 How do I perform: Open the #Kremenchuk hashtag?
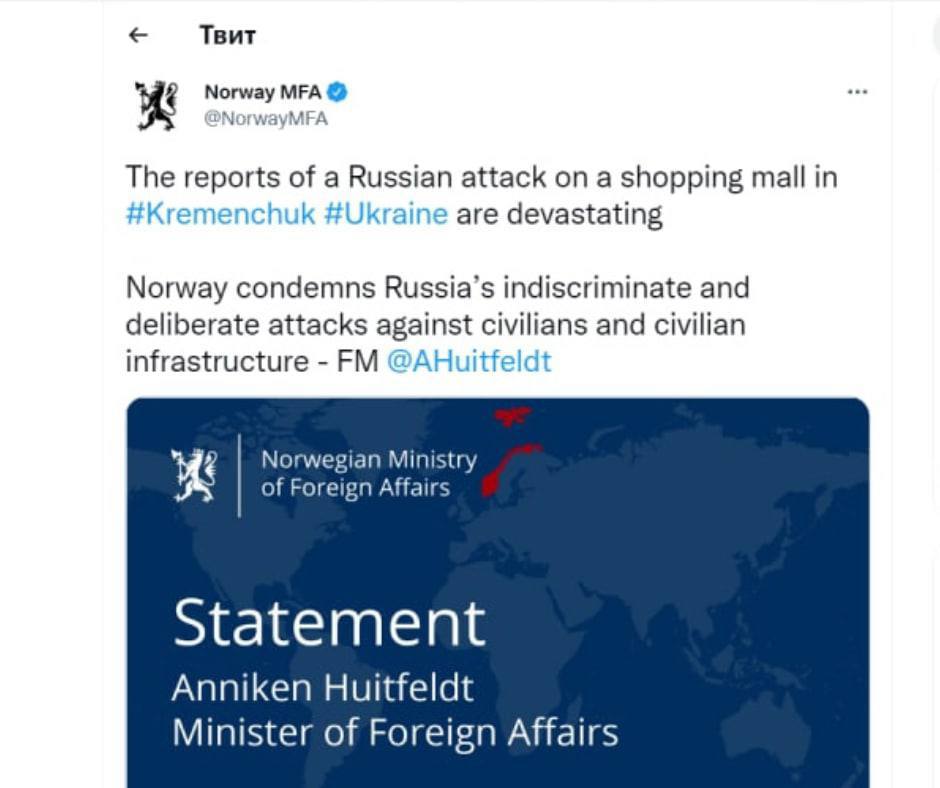click(x=220, y=215)
